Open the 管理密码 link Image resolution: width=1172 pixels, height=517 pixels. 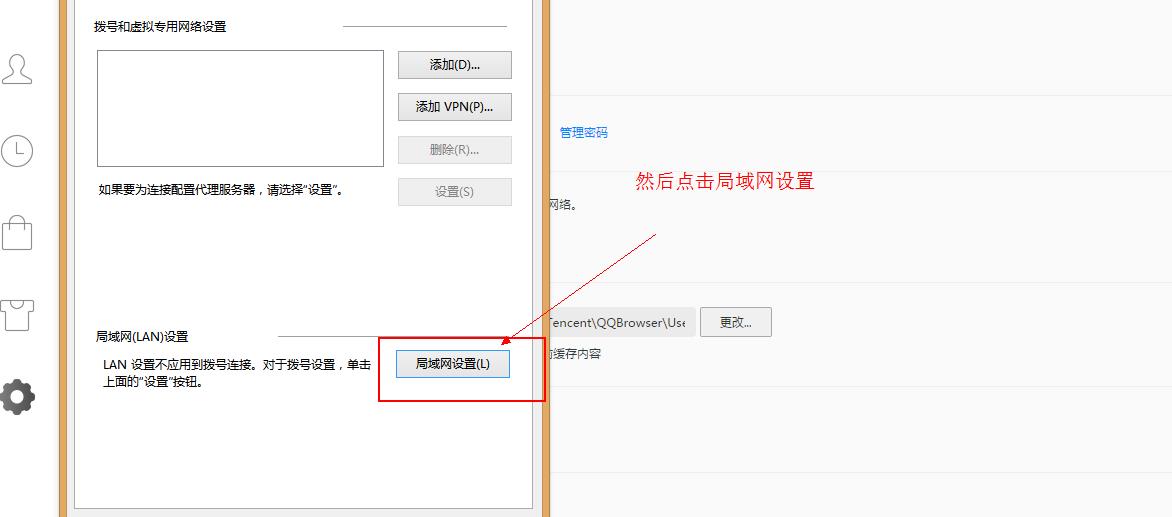tap(584, 133)
